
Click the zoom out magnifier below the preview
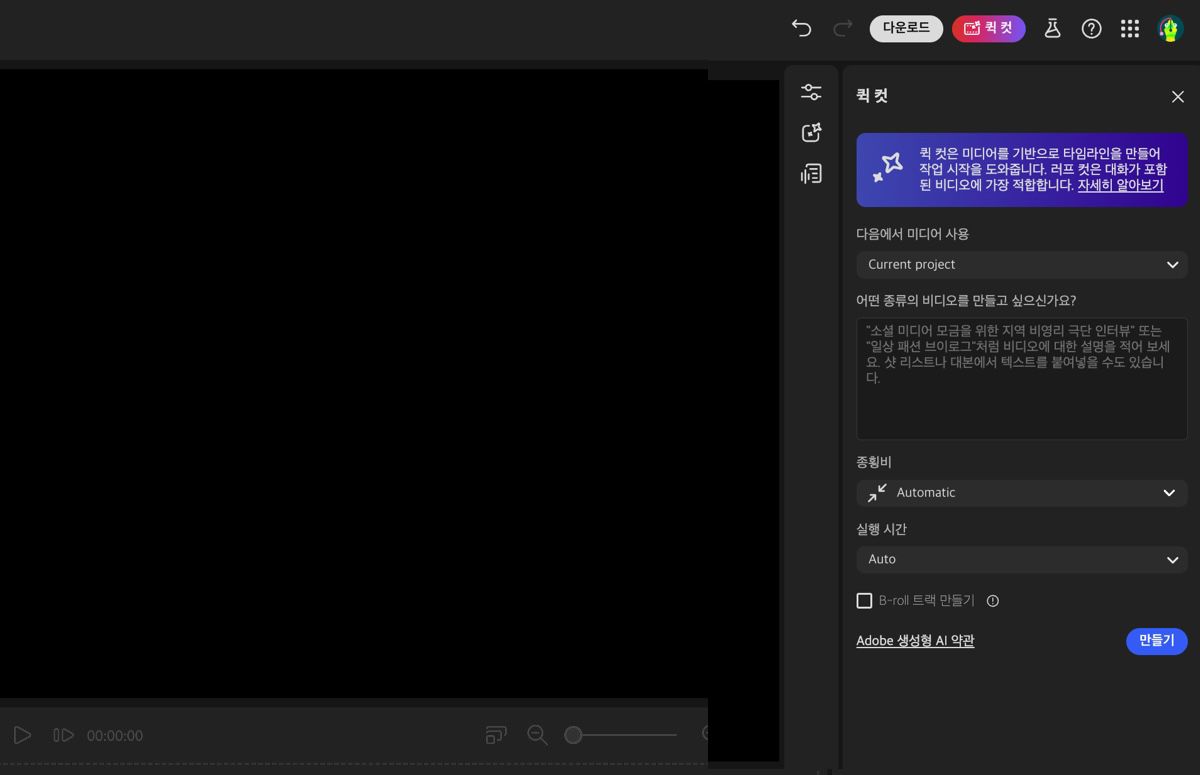pos(537,735)
